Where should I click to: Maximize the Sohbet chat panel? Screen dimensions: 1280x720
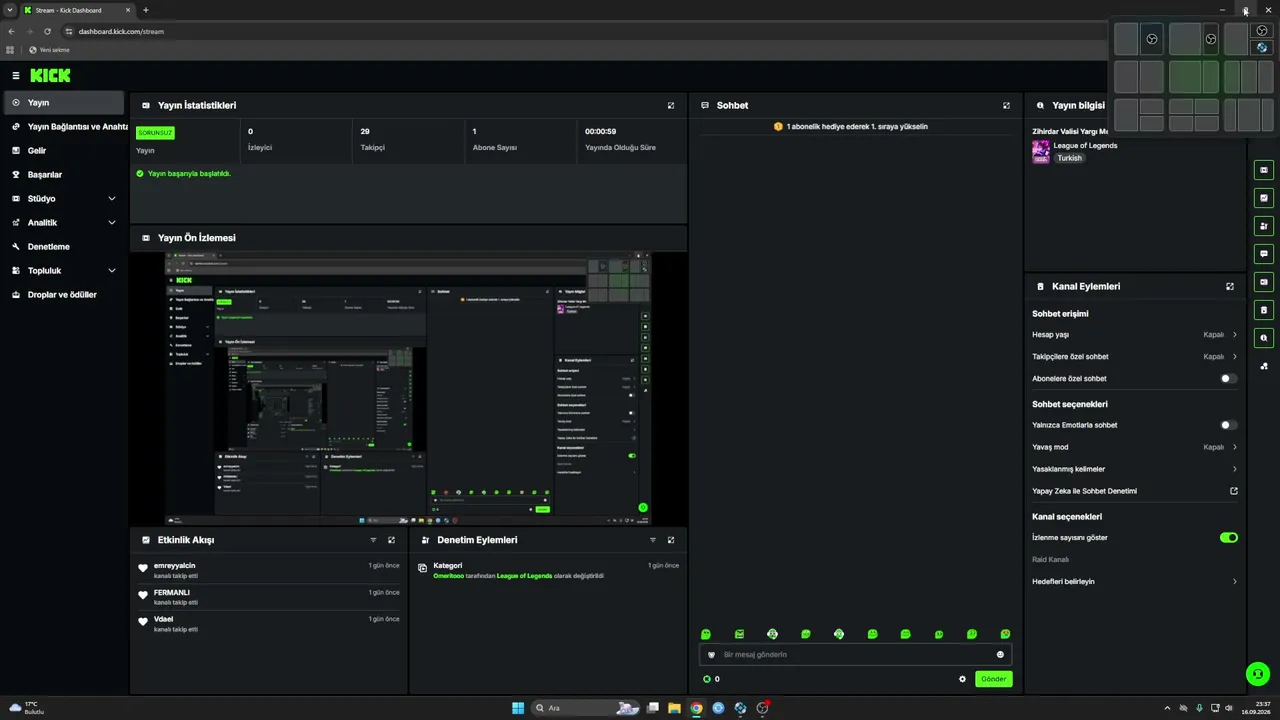[x=1006, y=105]
